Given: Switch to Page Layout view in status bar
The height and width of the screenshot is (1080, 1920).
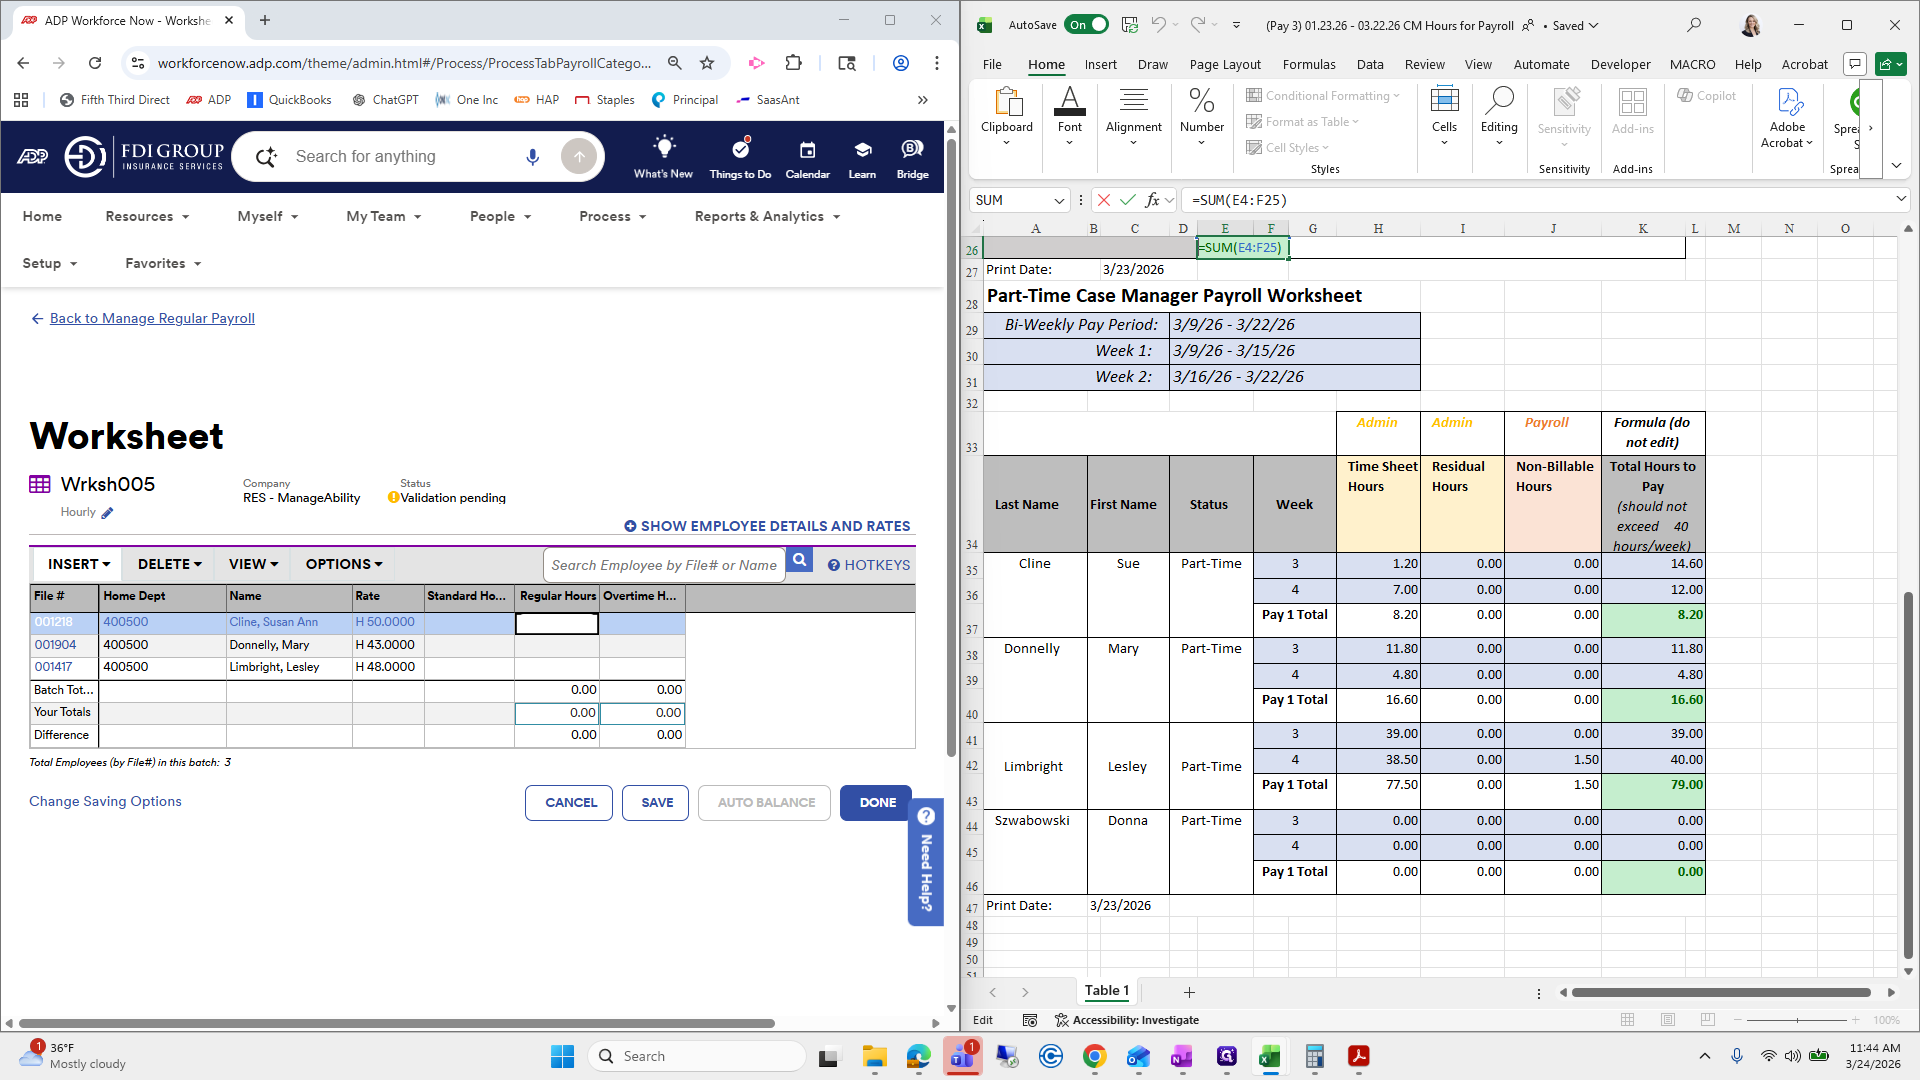Looking at the screenshot, I should pyautogui.click(x=1667, y=1020).
